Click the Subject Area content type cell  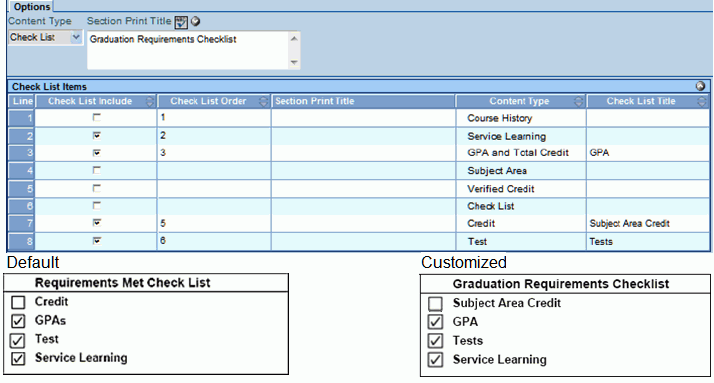520,170
